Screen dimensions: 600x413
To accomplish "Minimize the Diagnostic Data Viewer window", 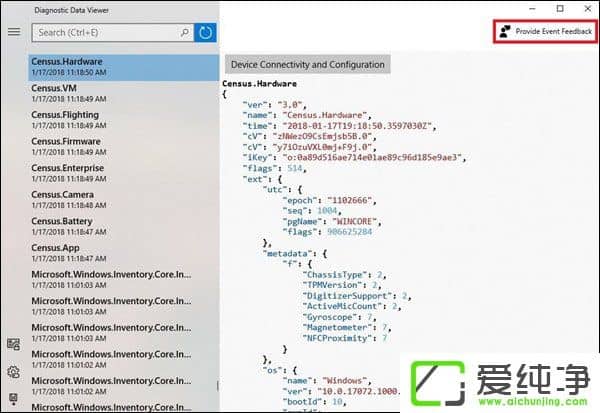I will tap(532, 8).
